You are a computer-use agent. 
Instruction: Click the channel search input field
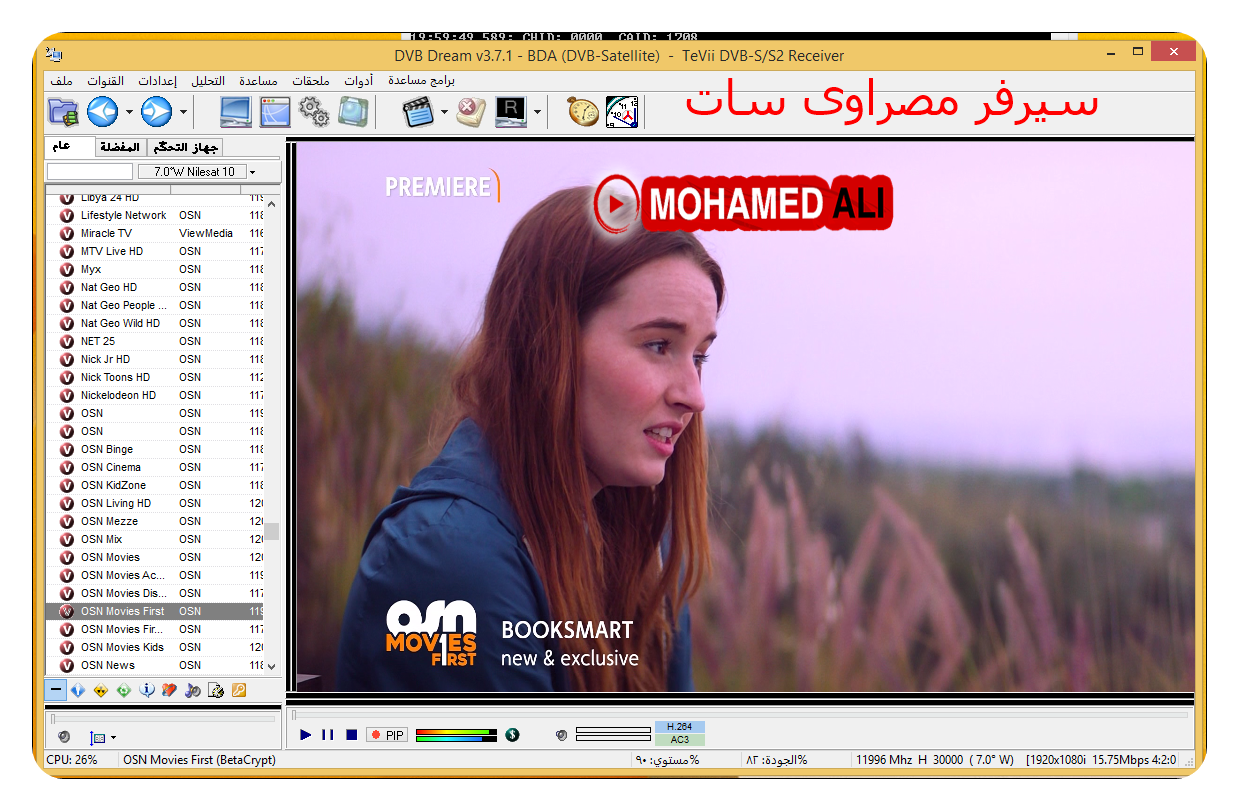(x=90, y=172)
